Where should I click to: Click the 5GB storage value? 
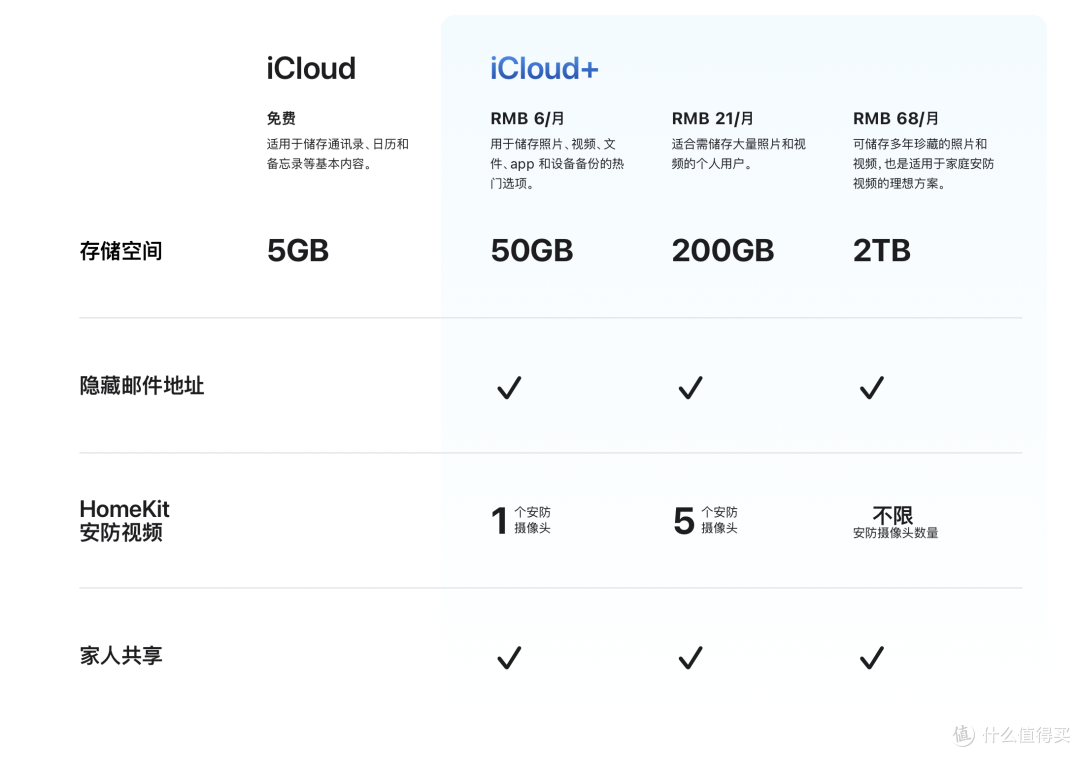(x=298, y=250)
